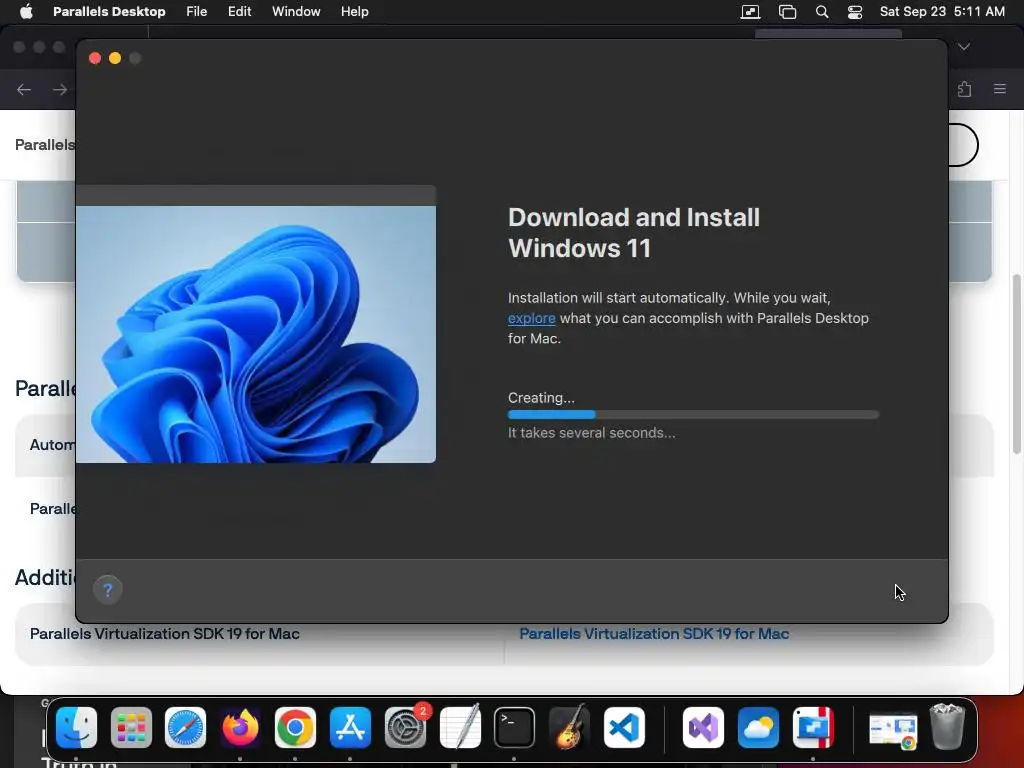Open Finder from the Dock
The image size is (1024, 768).
tap(76, 728)
